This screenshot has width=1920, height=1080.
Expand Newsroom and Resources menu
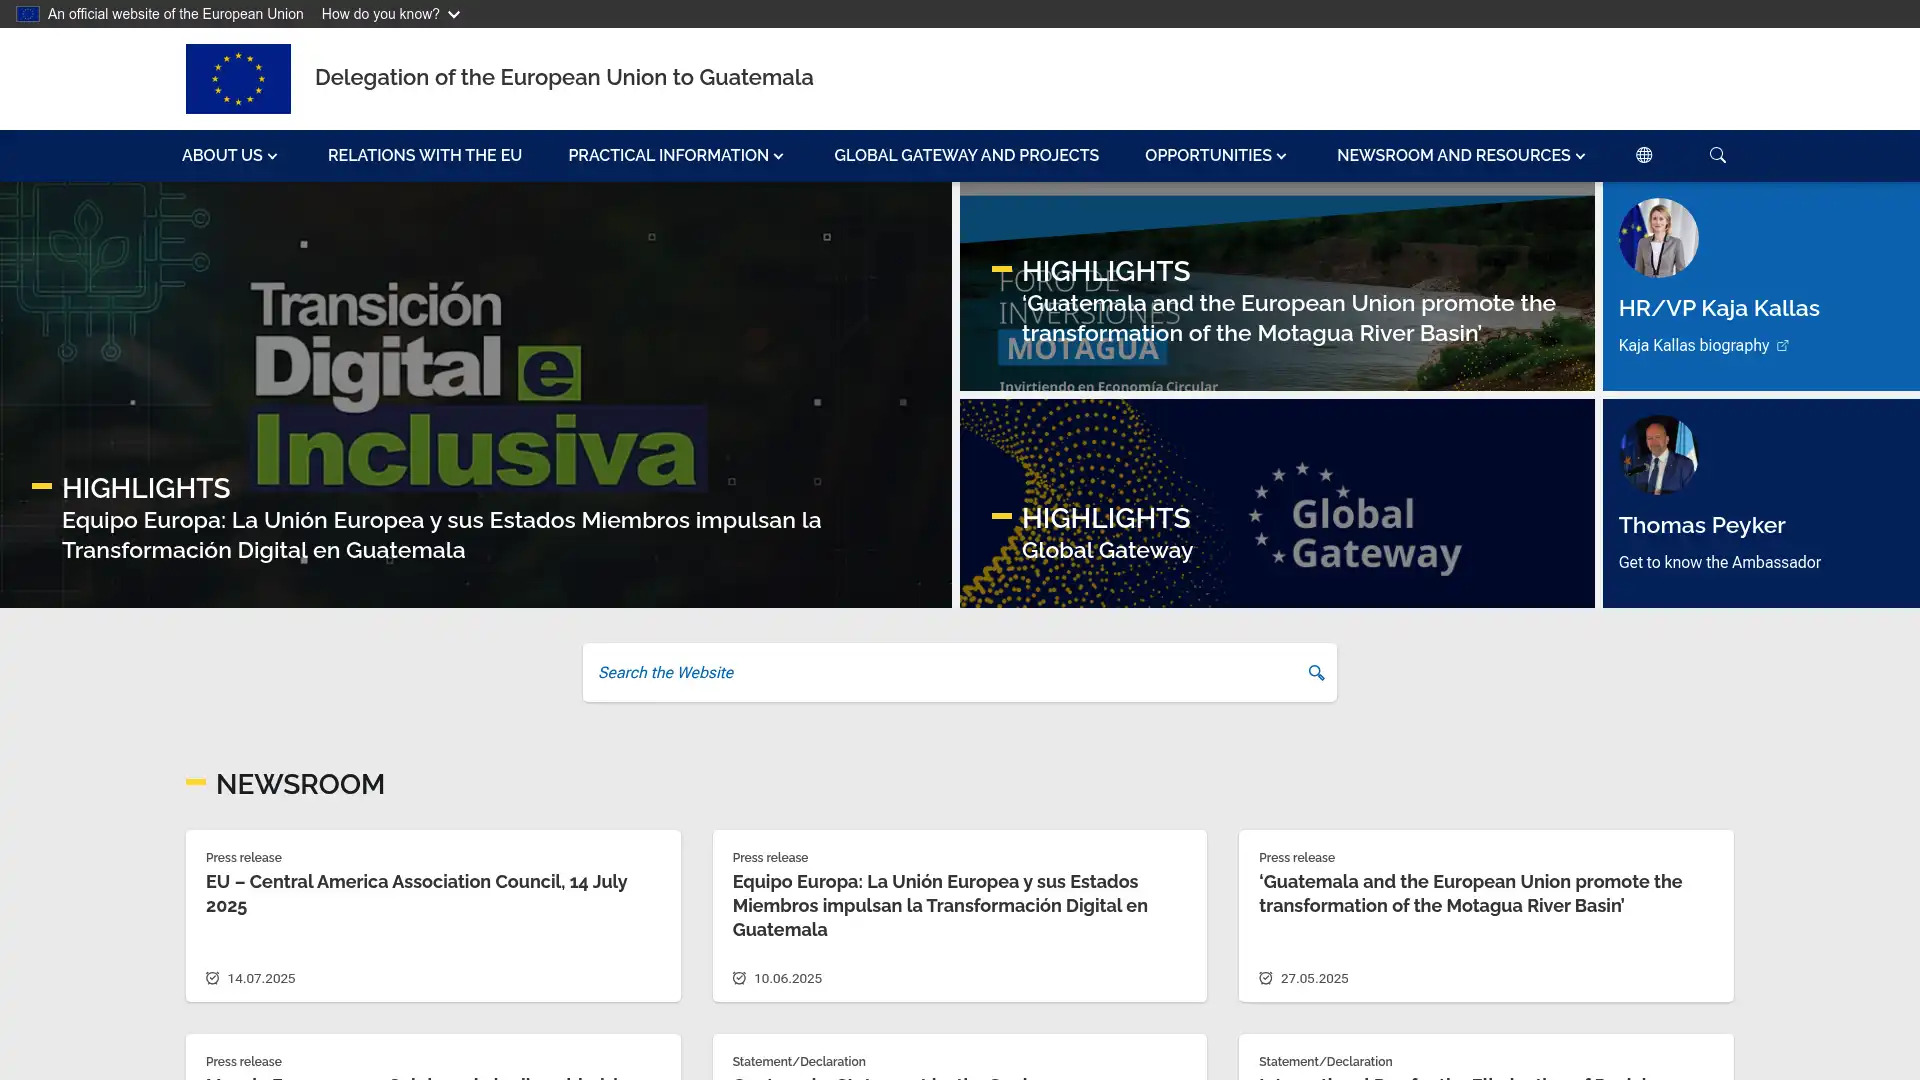pyautogui.click(x=1460, y=155)
